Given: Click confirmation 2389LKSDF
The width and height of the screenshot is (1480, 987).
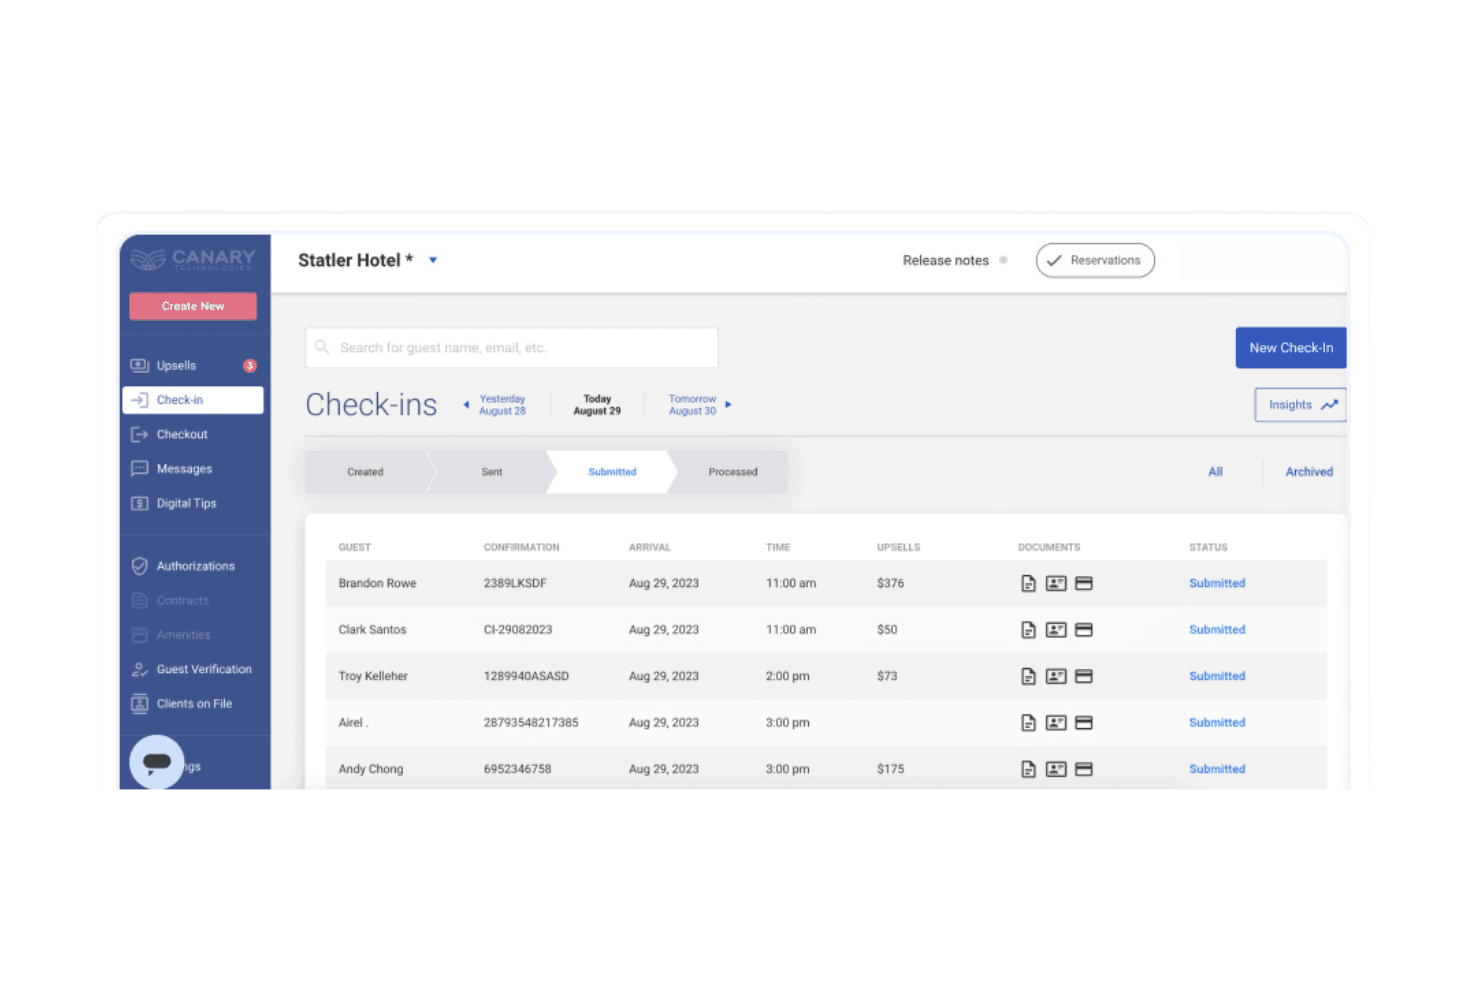Looking at the screenshot, I should tap(515, 583).
